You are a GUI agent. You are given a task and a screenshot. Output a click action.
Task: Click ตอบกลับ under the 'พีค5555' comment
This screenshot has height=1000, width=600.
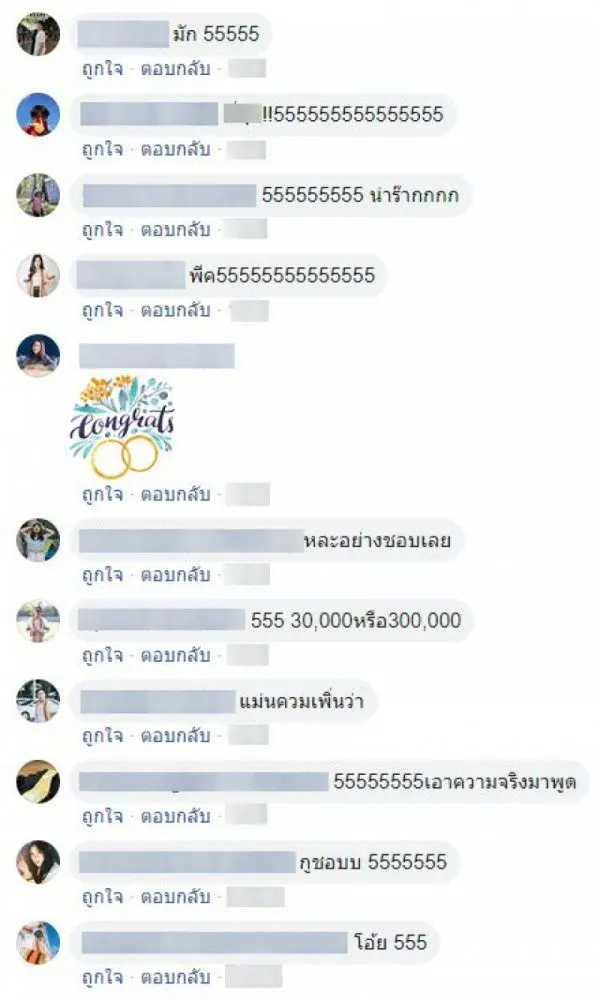[x=175, y=311]
